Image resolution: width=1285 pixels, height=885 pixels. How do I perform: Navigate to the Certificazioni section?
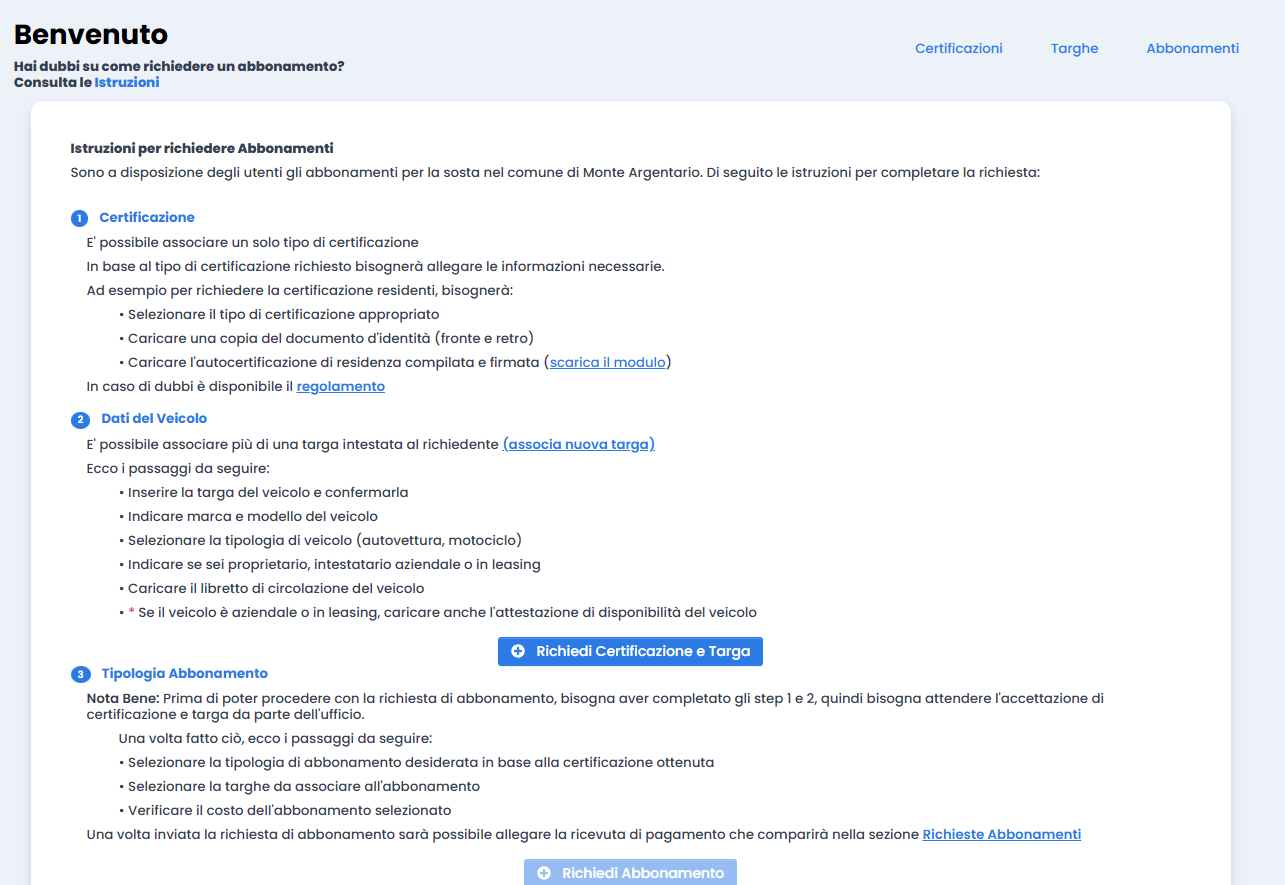coord(958,48)
